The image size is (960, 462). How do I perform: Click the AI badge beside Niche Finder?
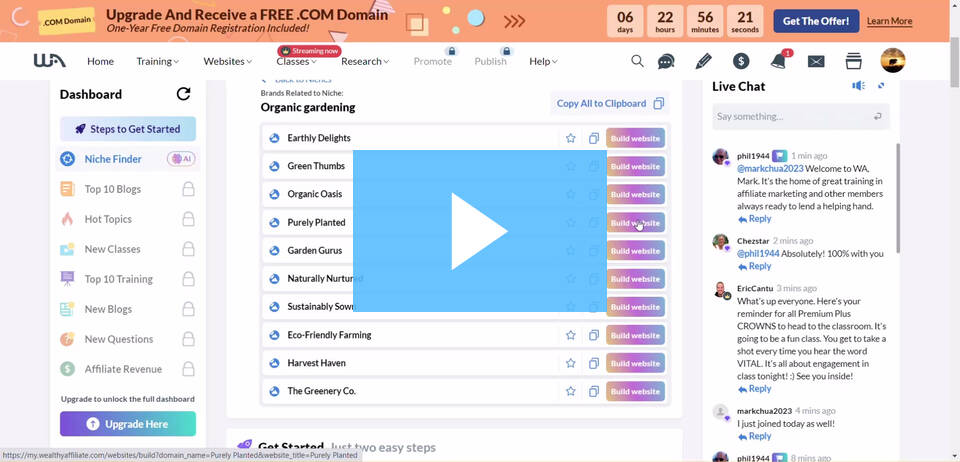(181, 159)
